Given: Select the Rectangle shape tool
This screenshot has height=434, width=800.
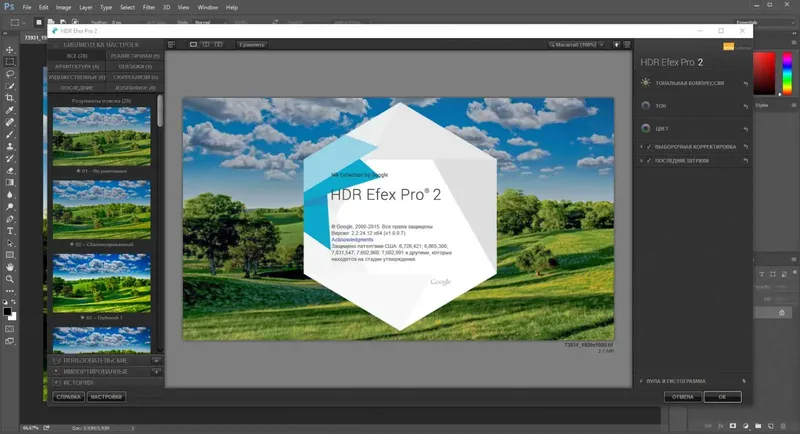Looking at the screenshot, I should coord(10,255).
